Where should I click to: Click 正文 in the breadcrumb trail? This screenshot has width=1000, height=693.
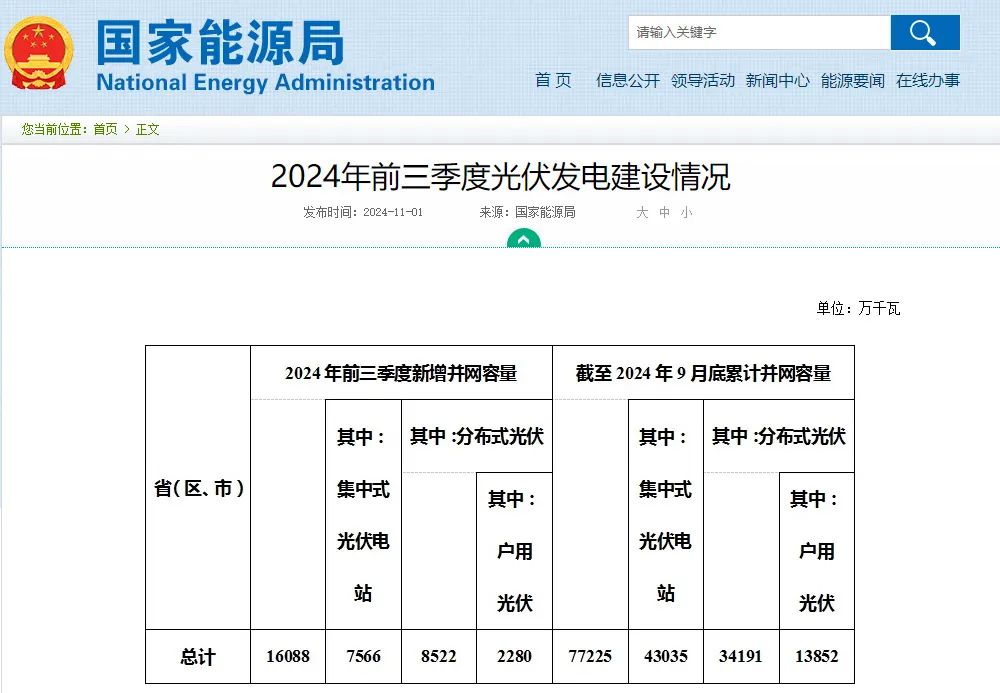(x=148, y=130)
